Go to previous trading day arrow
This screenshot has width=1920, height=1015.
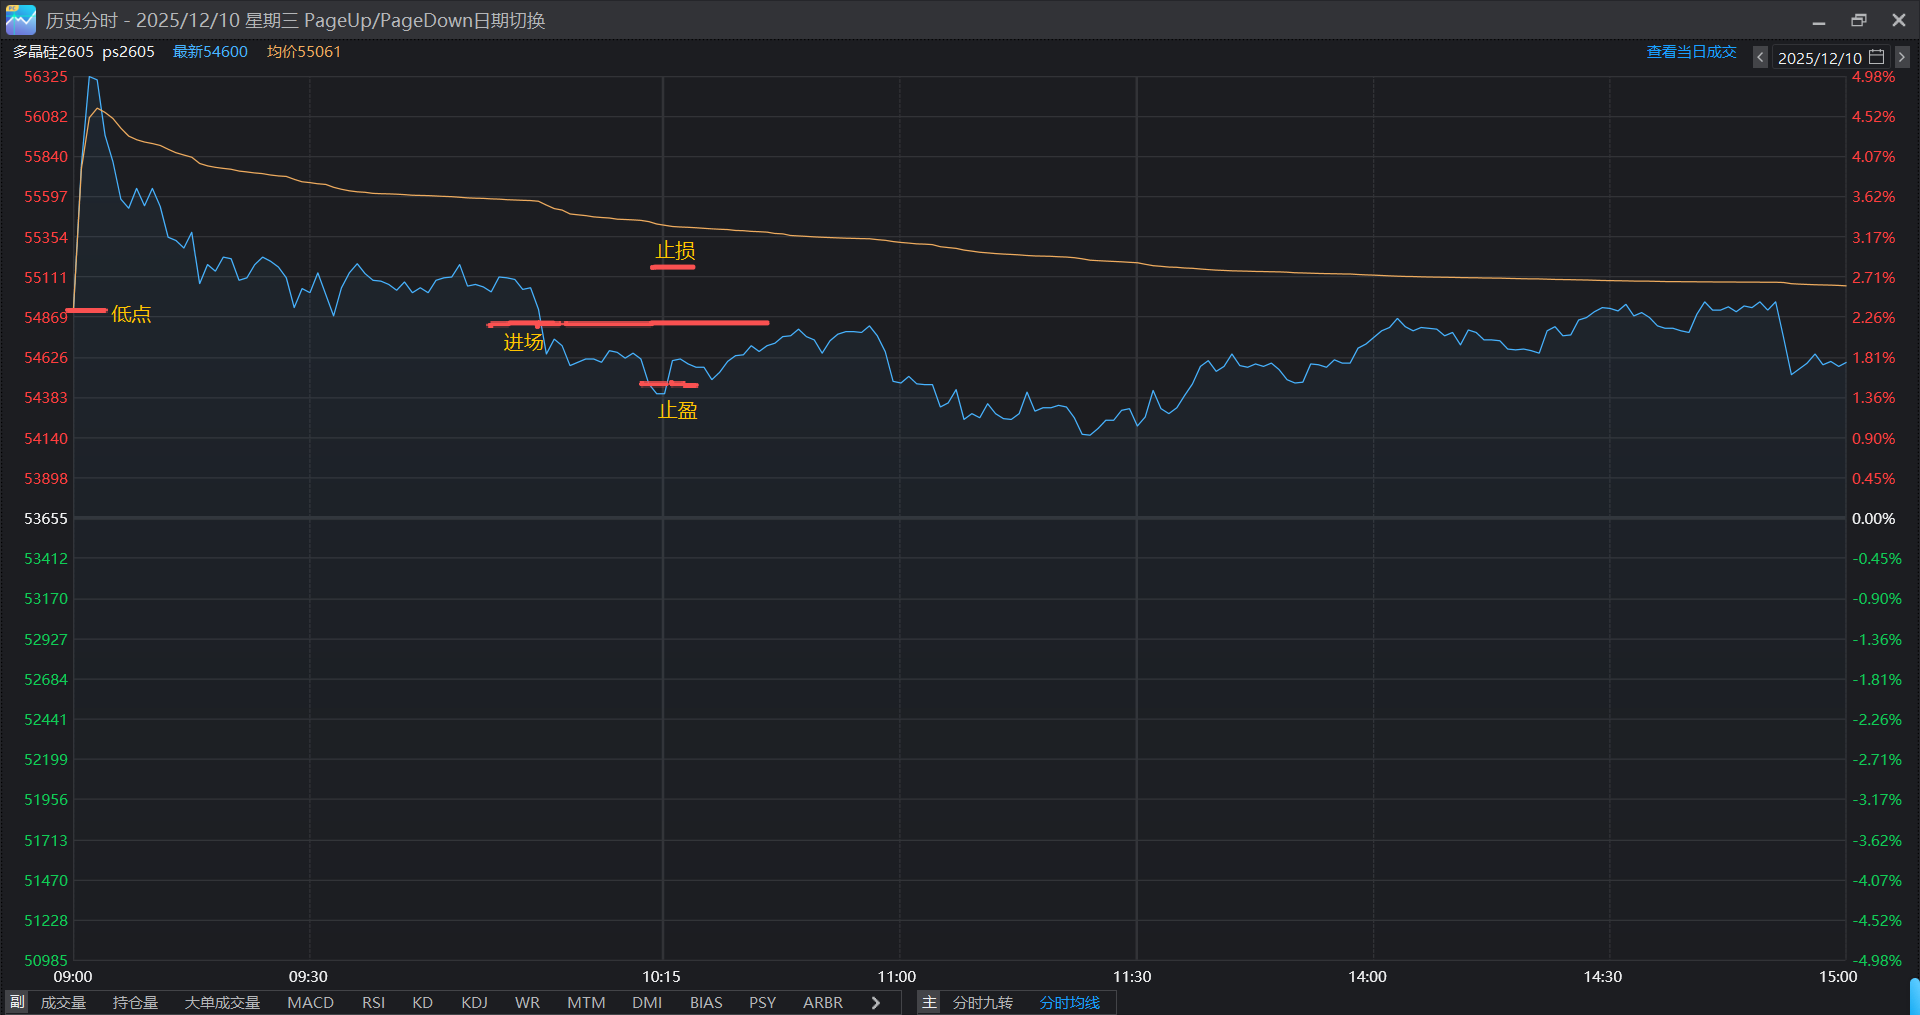pyautogui.click(x=1760, y=58)
